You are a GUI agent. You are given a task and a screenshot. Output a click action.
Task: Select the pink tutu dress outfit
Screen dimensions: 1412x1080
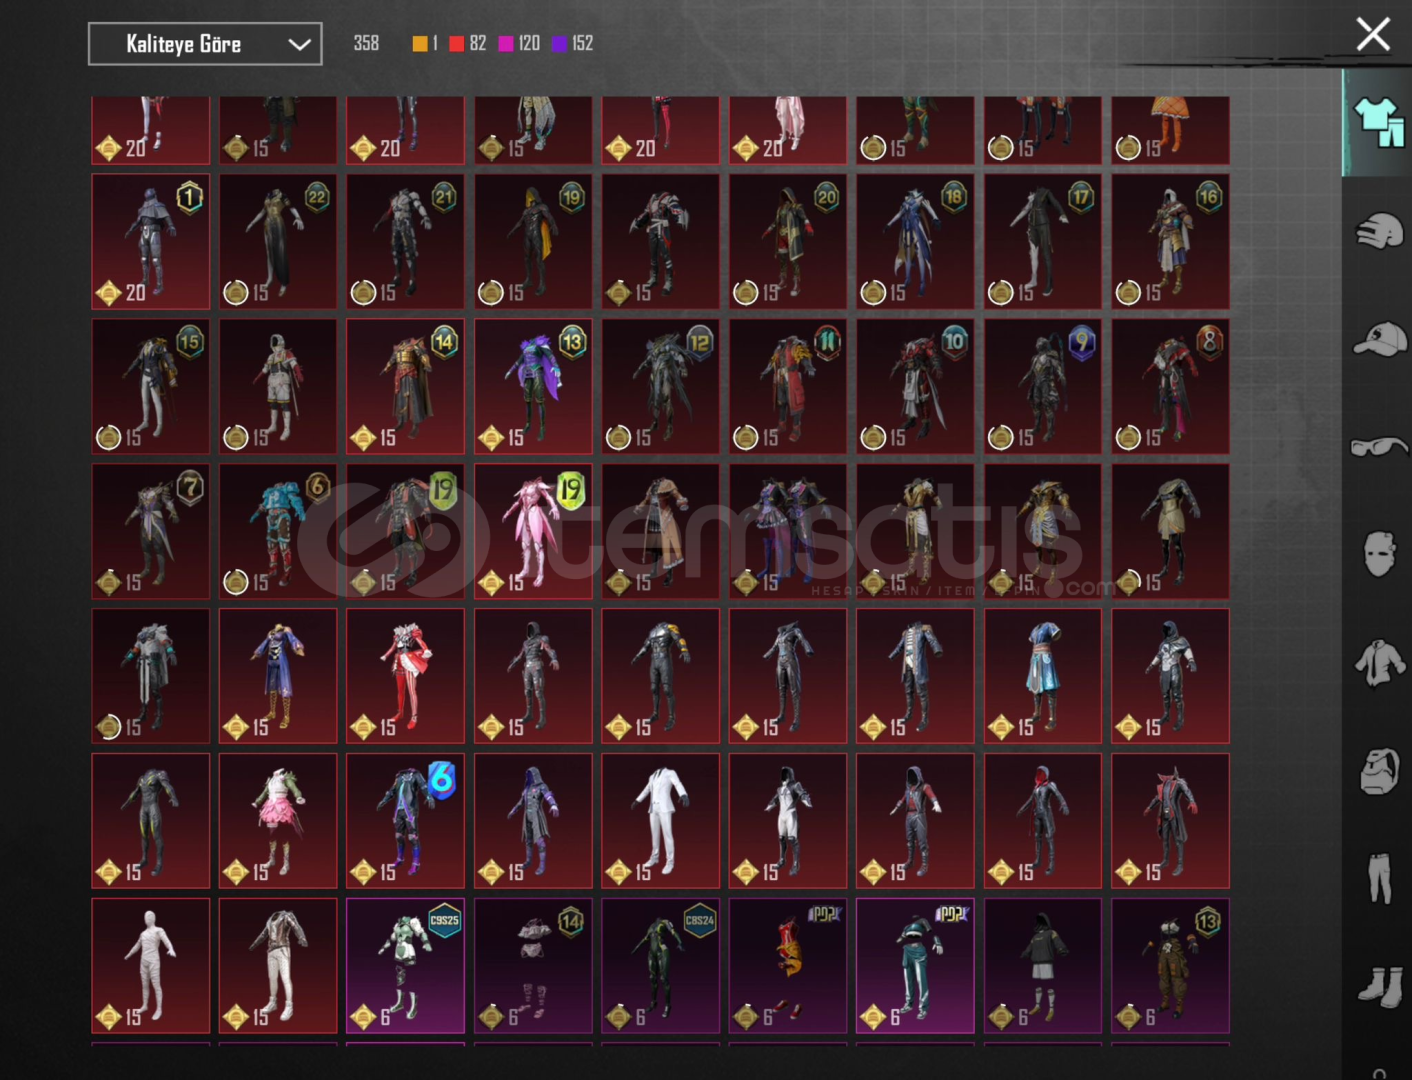tap(278, 820)
